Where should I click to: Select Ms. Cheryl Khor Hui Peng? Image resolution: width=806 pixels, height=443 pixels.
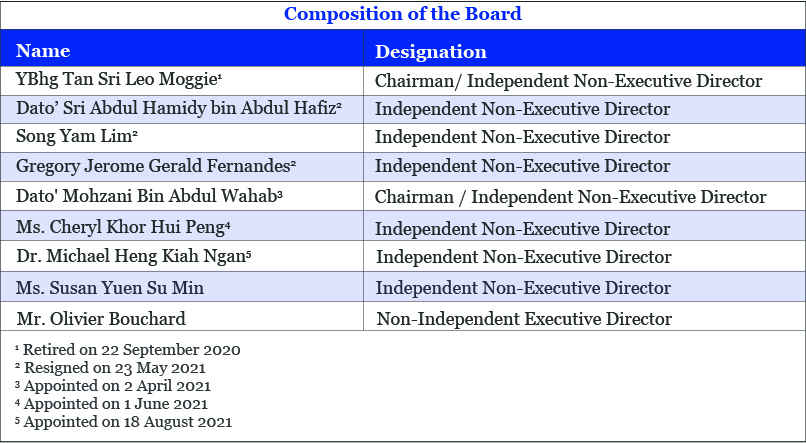[x=123, y=227]
